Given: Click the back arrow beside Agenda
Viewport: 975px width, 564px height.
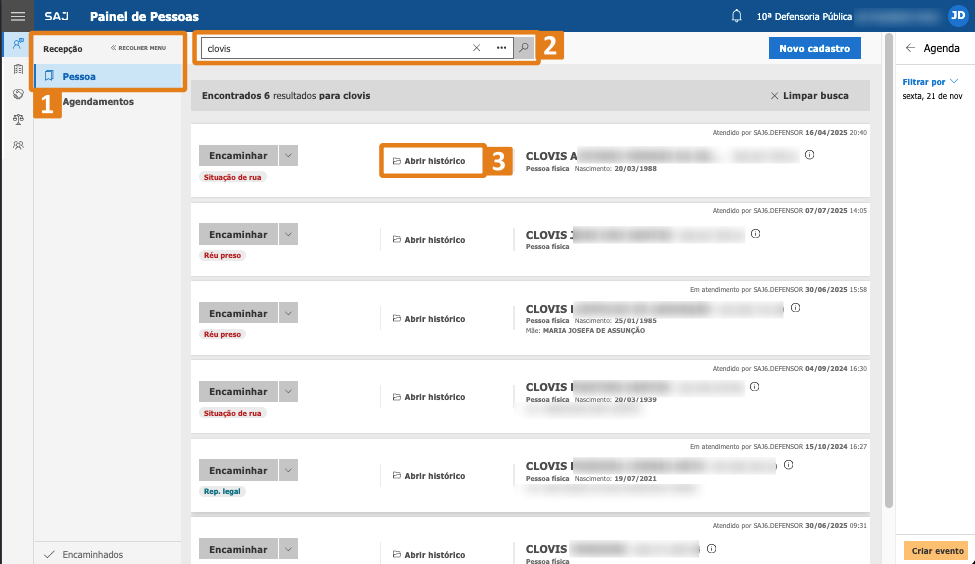Looking at the screenshot, I should click(910, 48).
